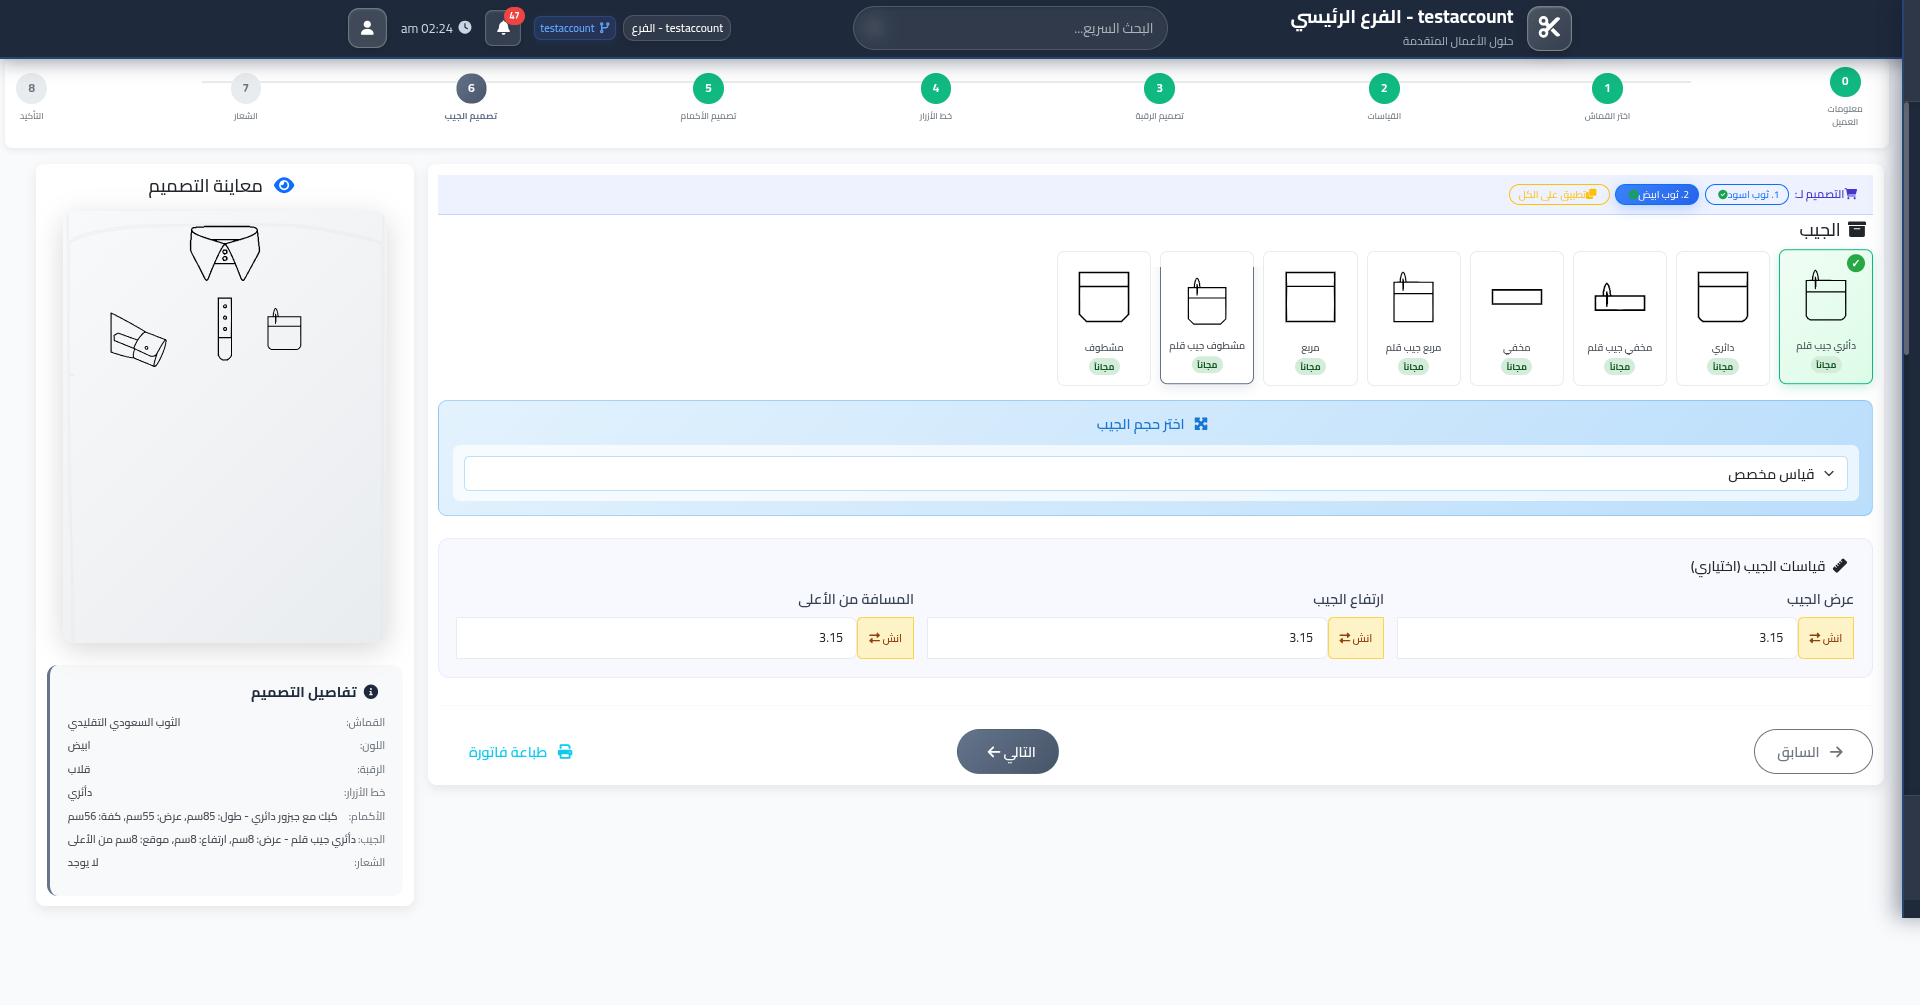Click the السابق previous button
The width and height of the screenshot is (1920, 1005).
point(1812,751)
